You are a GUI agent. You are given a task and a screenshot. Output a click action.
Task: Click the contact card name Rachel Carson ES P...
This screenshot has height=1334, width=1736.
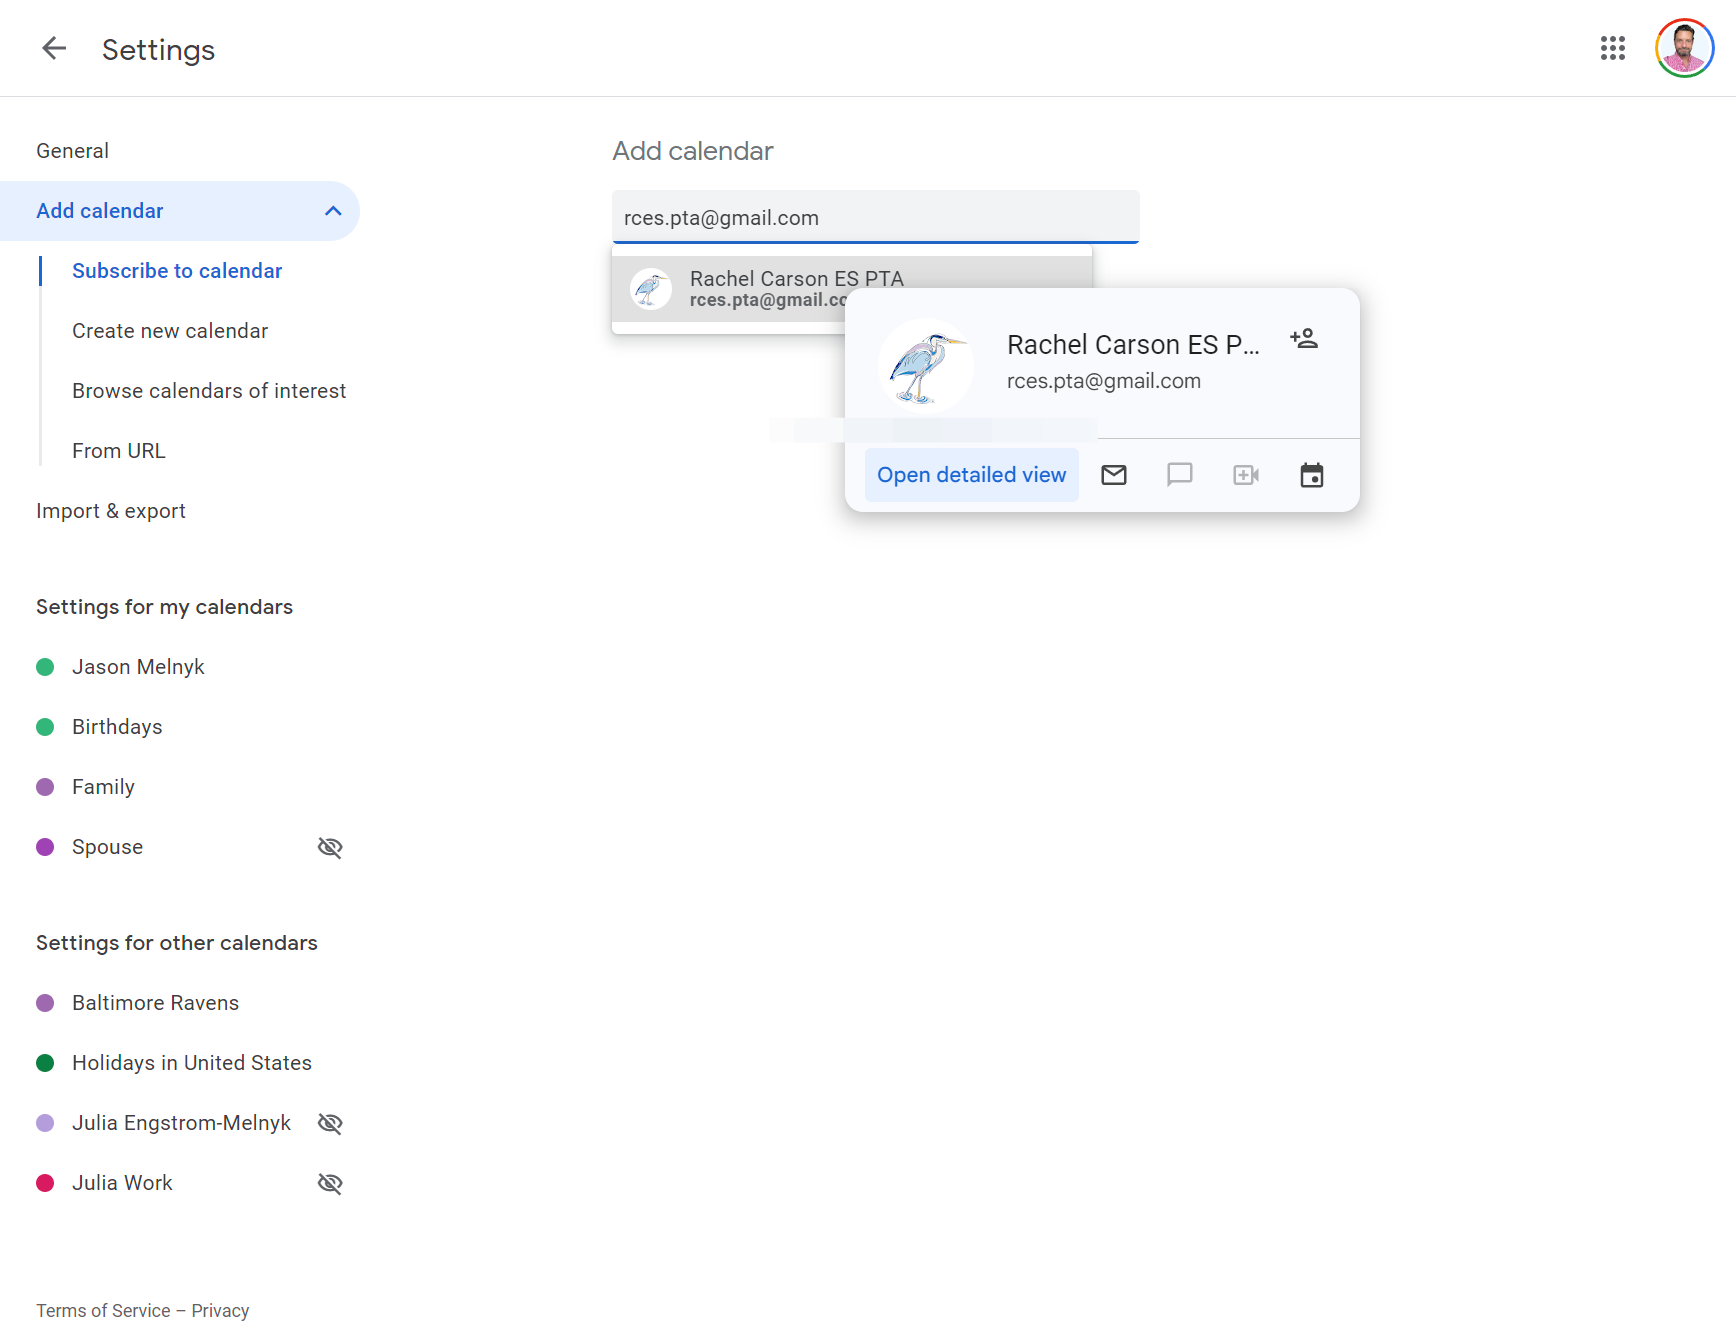[x=1133, y=345]
